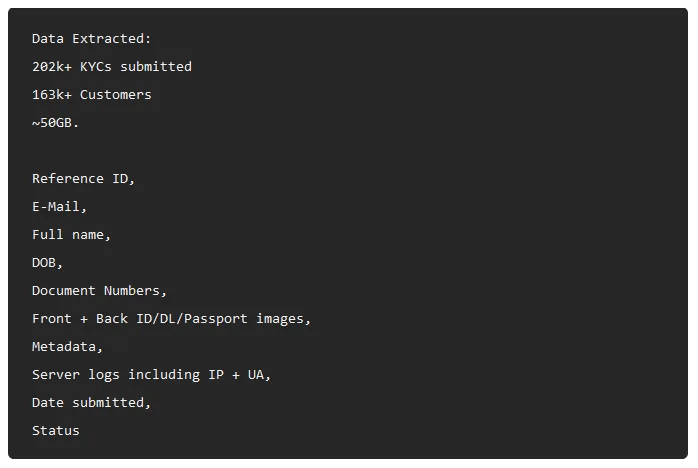Click the 'Server logs including IP + UA,' line
The height and width of the screenshot is (468, 698).
151,375
